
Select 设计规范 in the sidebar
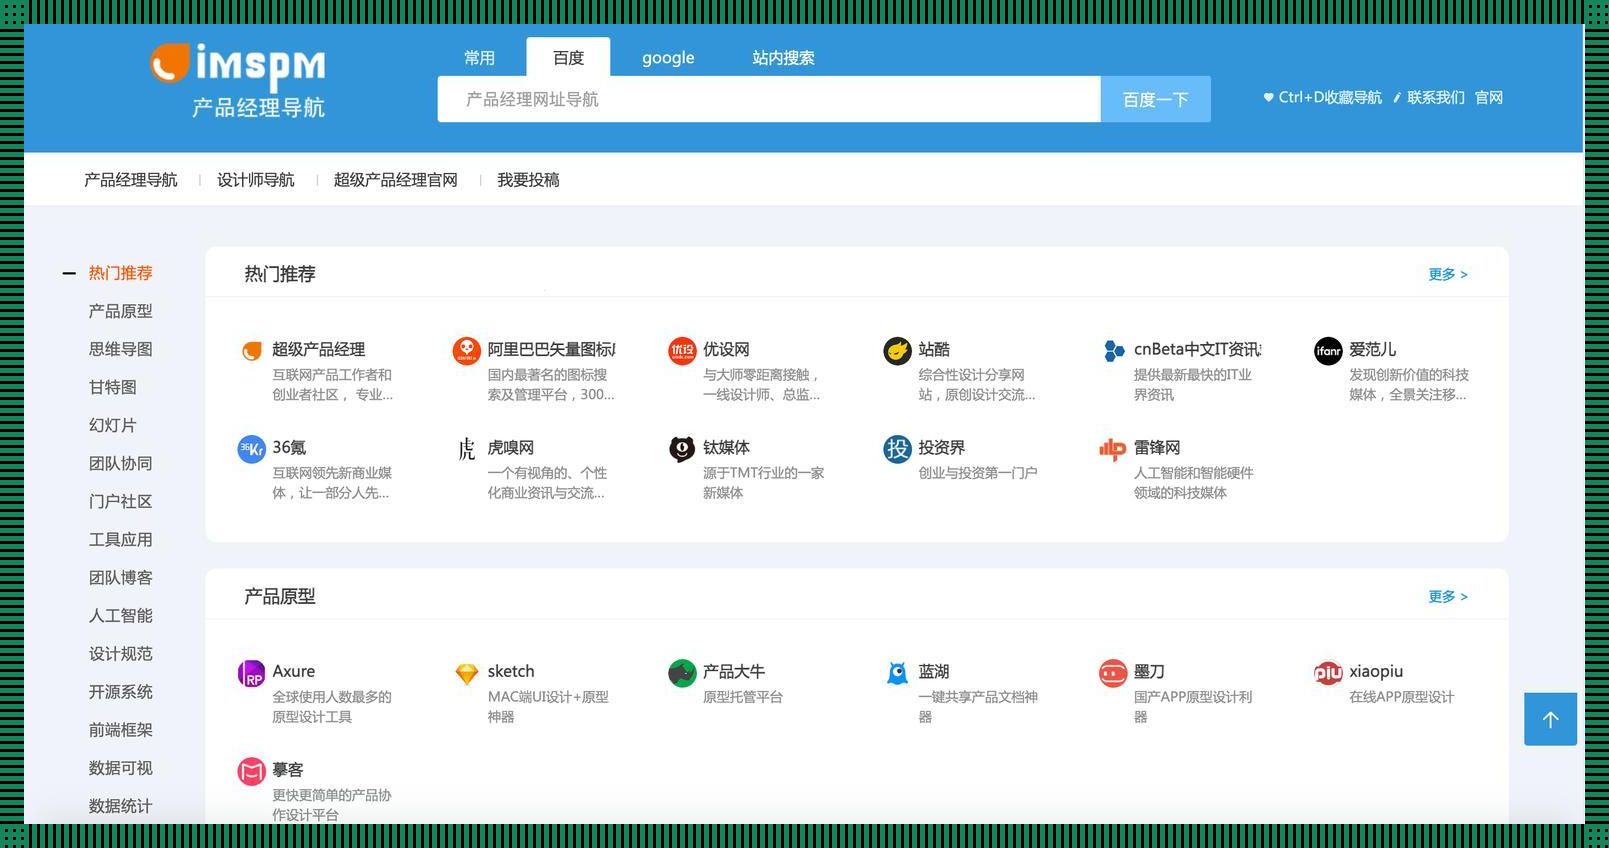[120, 653]
